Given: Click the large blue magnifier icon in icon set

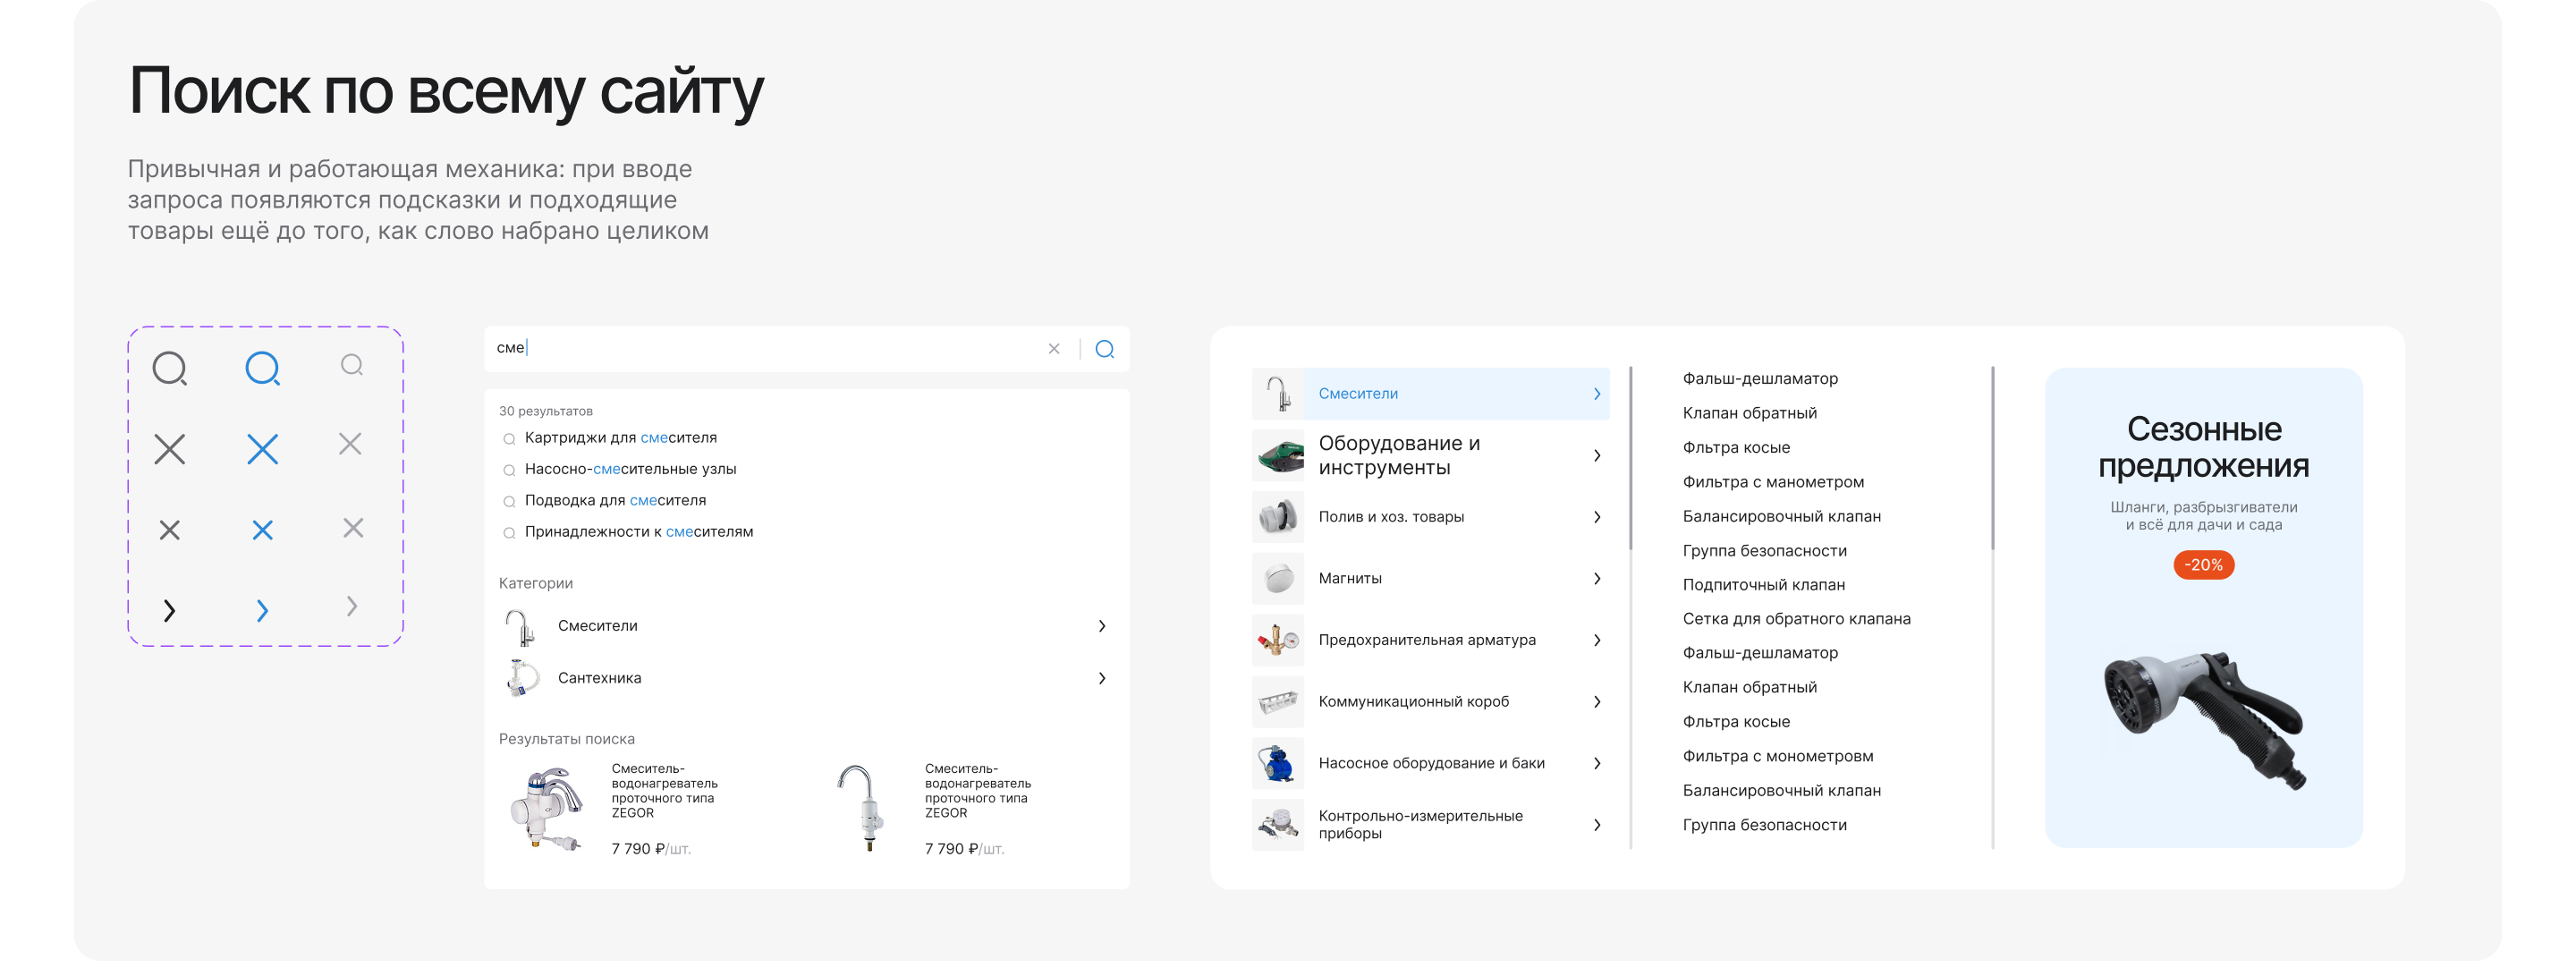Looking at the screenshot, I should click(262, 368).
